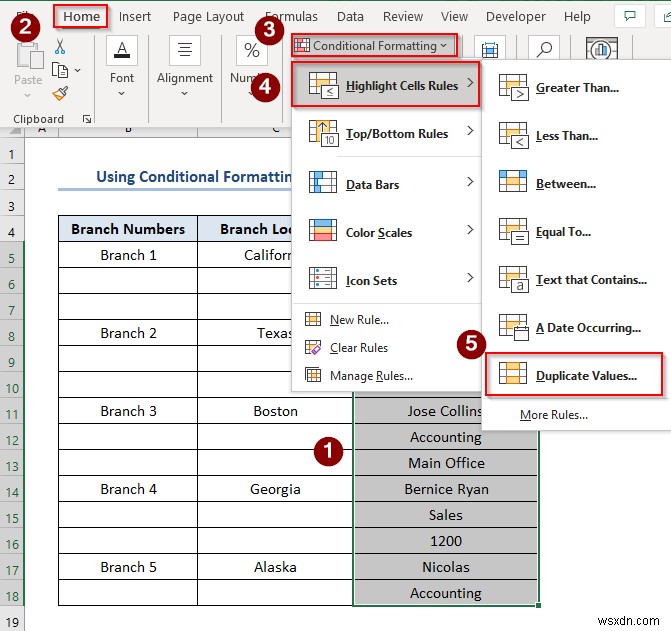This screenshot has width=671, height=631.
Task: Click the Cells group icon
Action: click(x=490, y=50)
